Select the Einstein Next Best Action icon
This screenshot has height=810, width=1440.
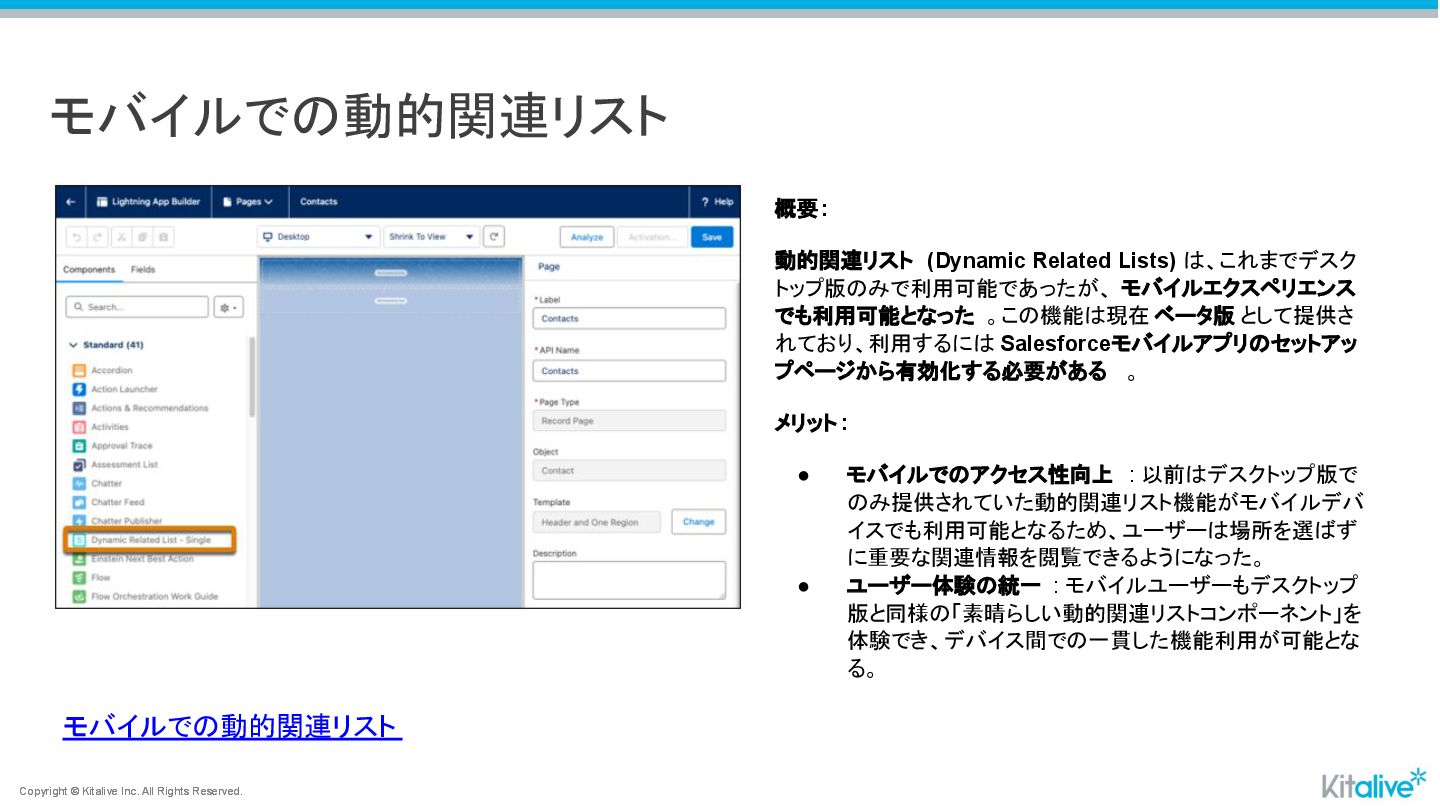tap(79, 559)
